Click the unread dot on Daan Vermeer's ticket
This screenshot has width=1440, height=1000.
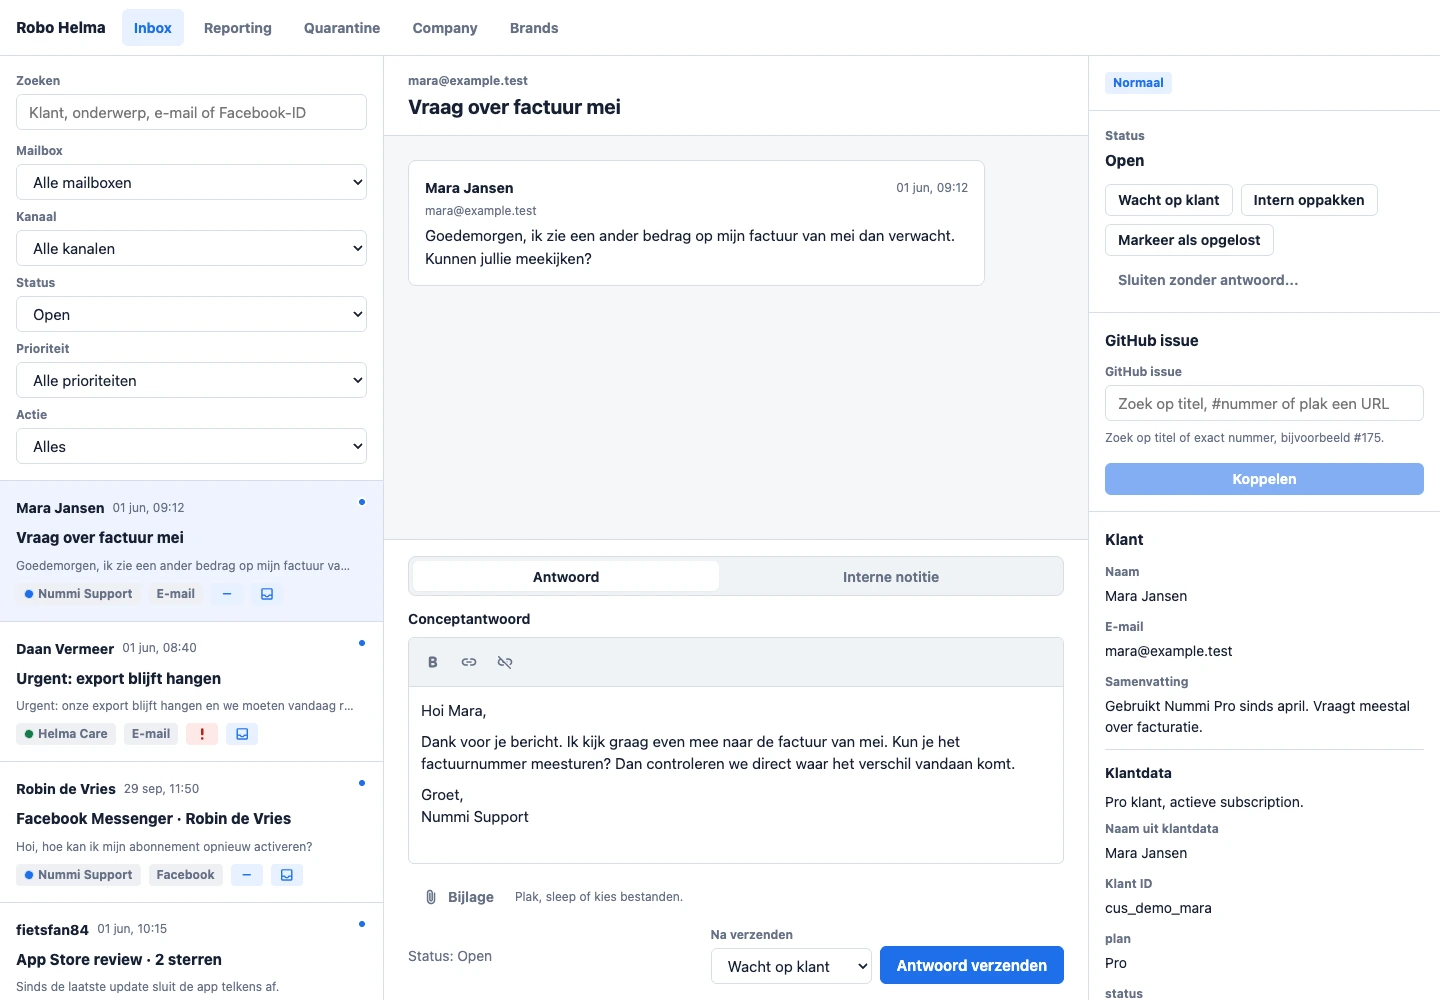(362, 643)
